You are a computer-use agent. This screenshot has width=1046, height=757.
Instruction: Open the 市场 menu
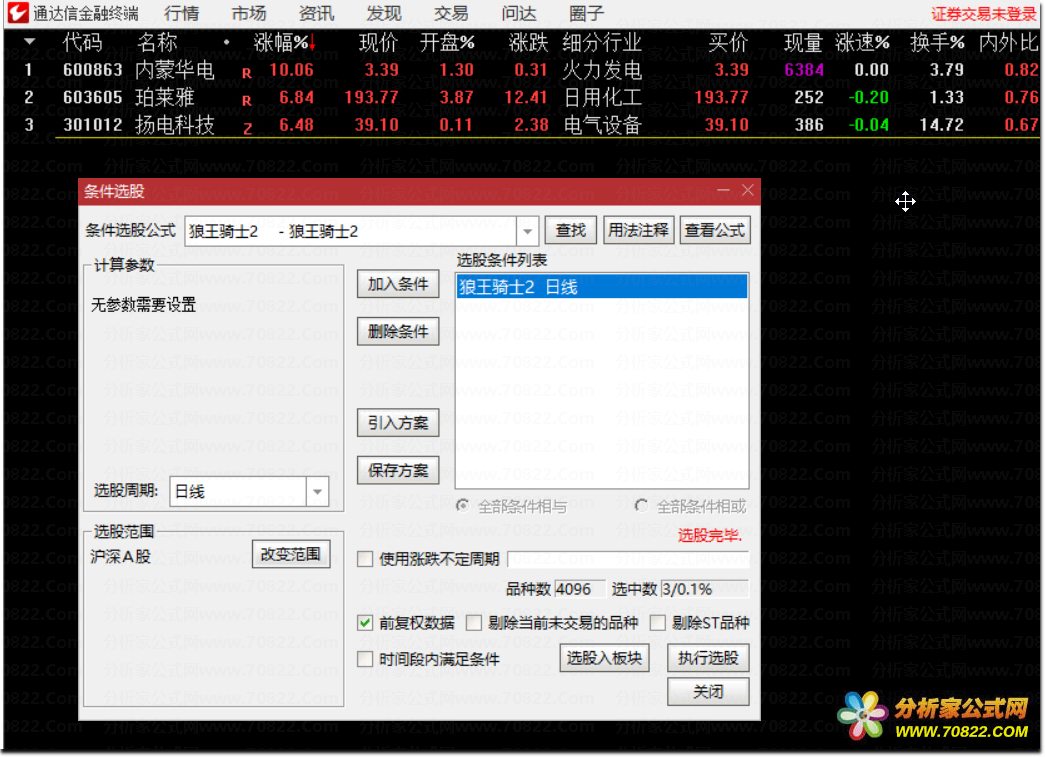point(249,13)
